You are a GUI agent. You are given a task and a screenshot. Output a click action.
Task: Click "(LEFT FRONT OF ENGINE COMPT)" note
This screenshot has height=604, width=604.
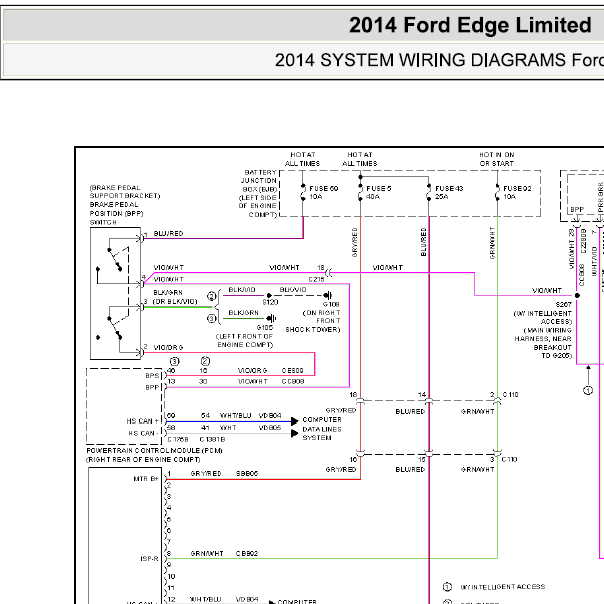(244, 341)
